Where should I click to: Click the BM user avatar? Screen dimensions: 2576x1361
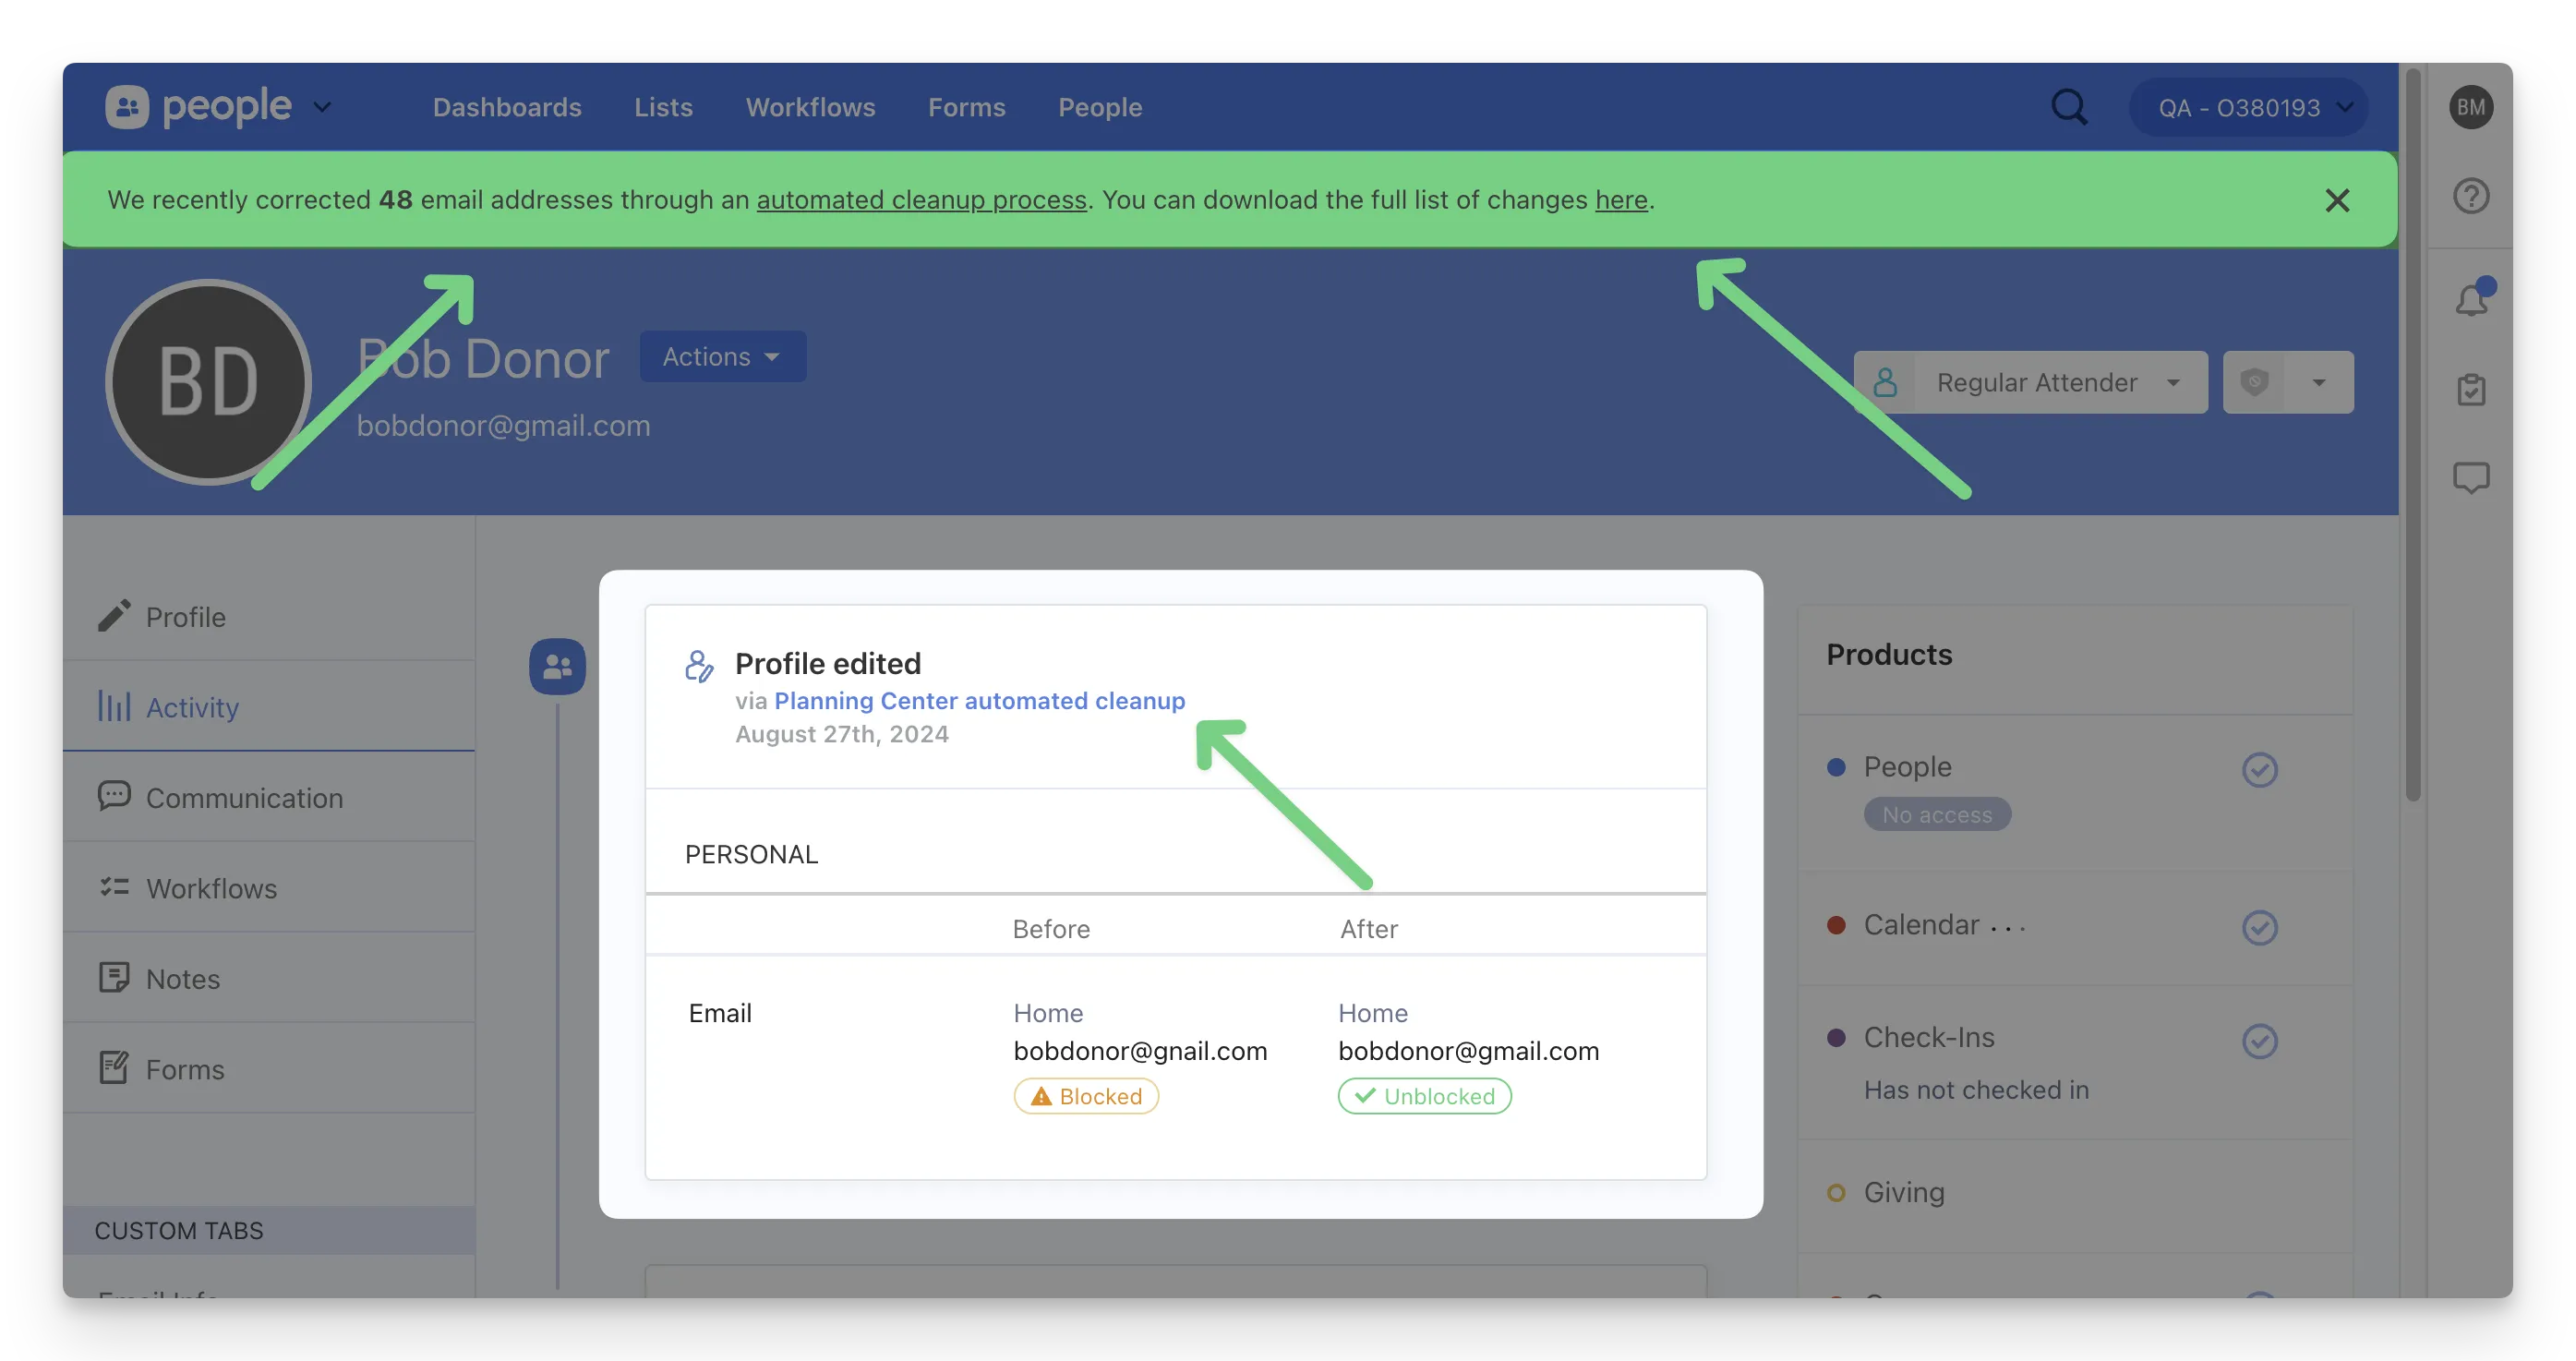pos(2470,107)
